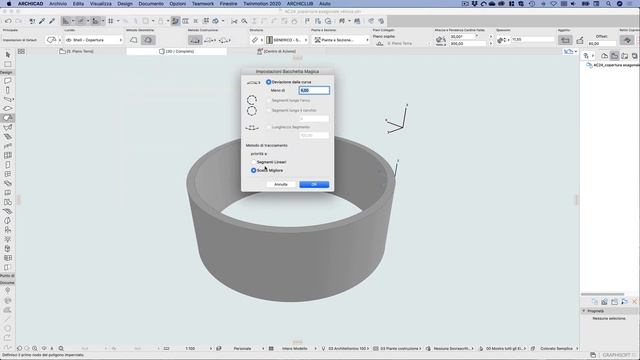This screenshot has width=640, height=360.
Task: Open the 03 Piante costruzione option
Action: [x=400, y=349]
